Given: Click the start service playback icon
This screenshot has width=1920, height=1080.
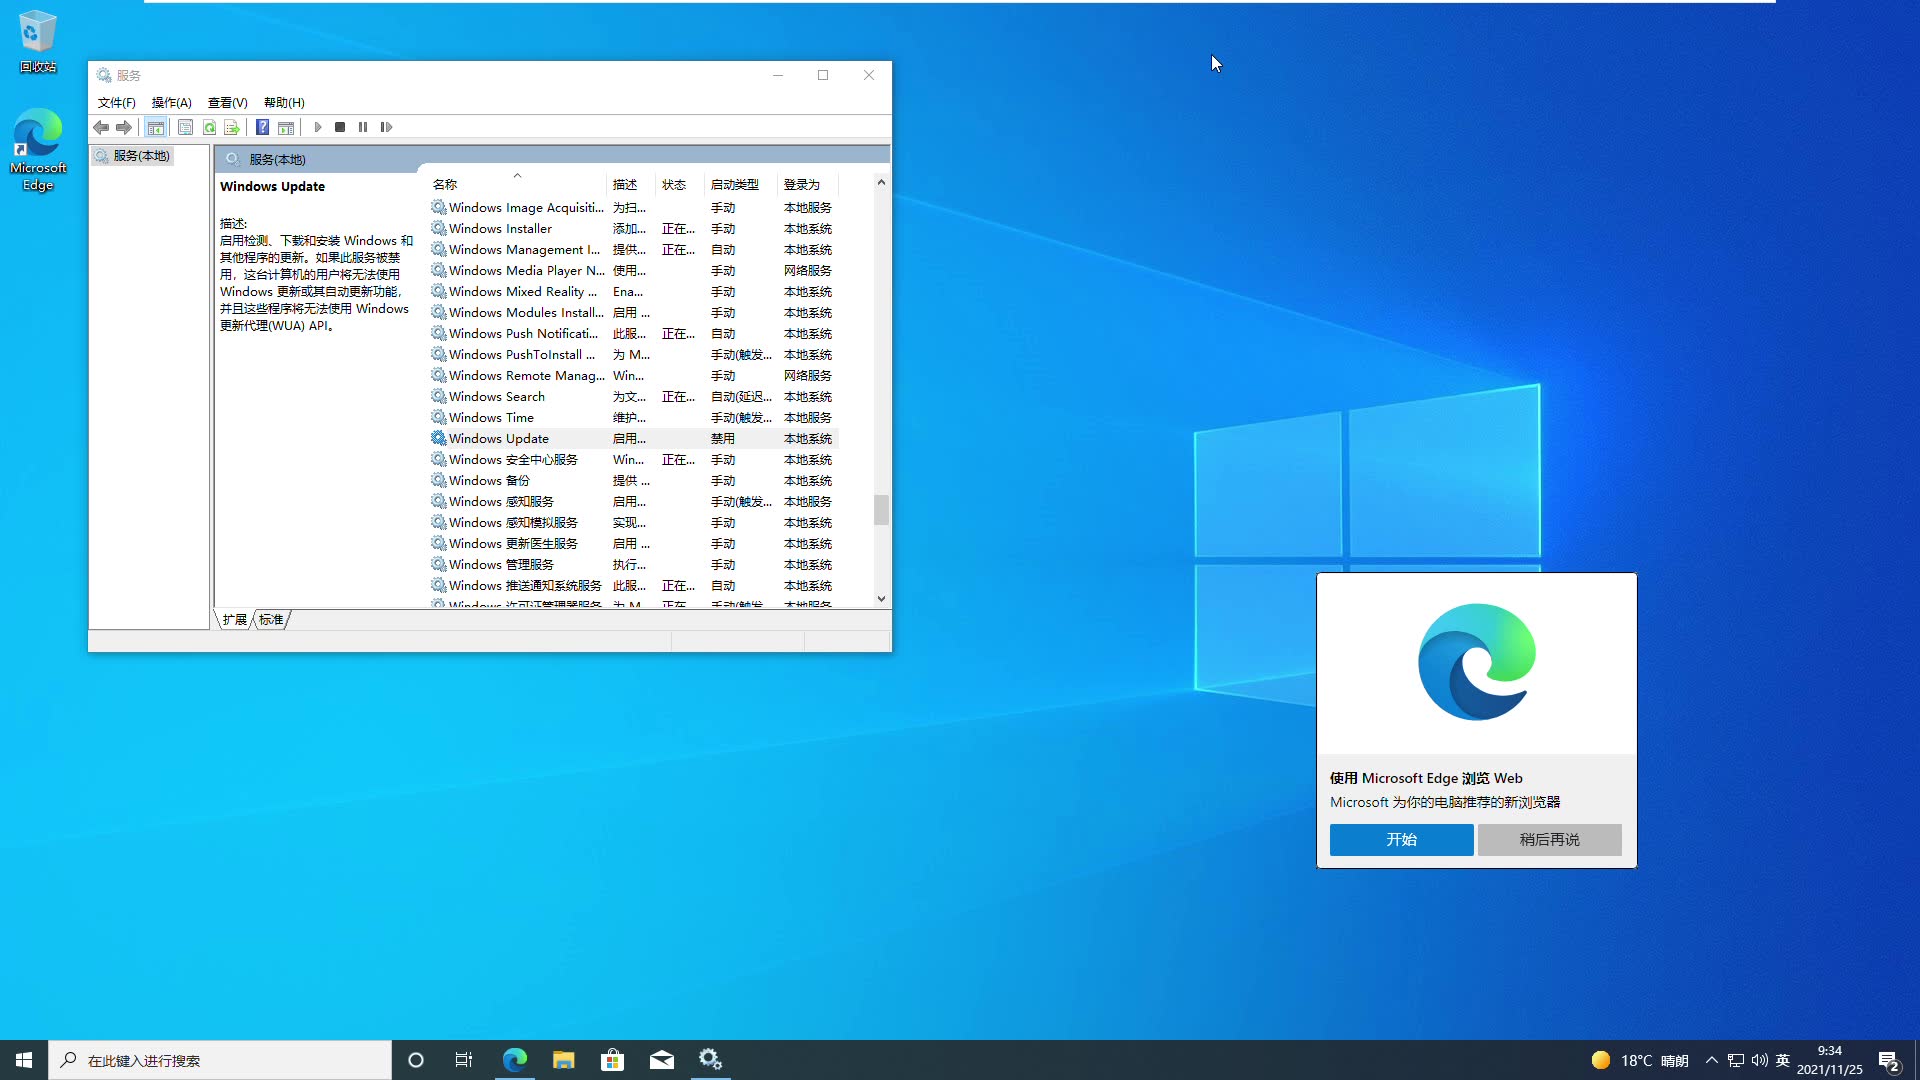Looking at the screenshot, I should point(319,127).
